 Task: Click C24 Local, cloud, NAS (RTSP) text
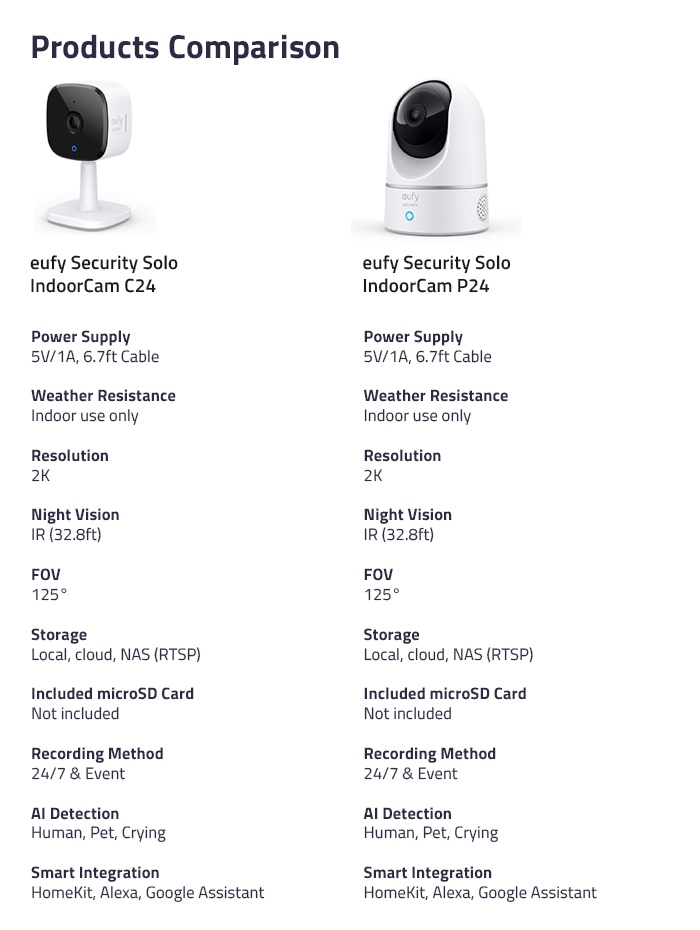[x=116, y=655]
